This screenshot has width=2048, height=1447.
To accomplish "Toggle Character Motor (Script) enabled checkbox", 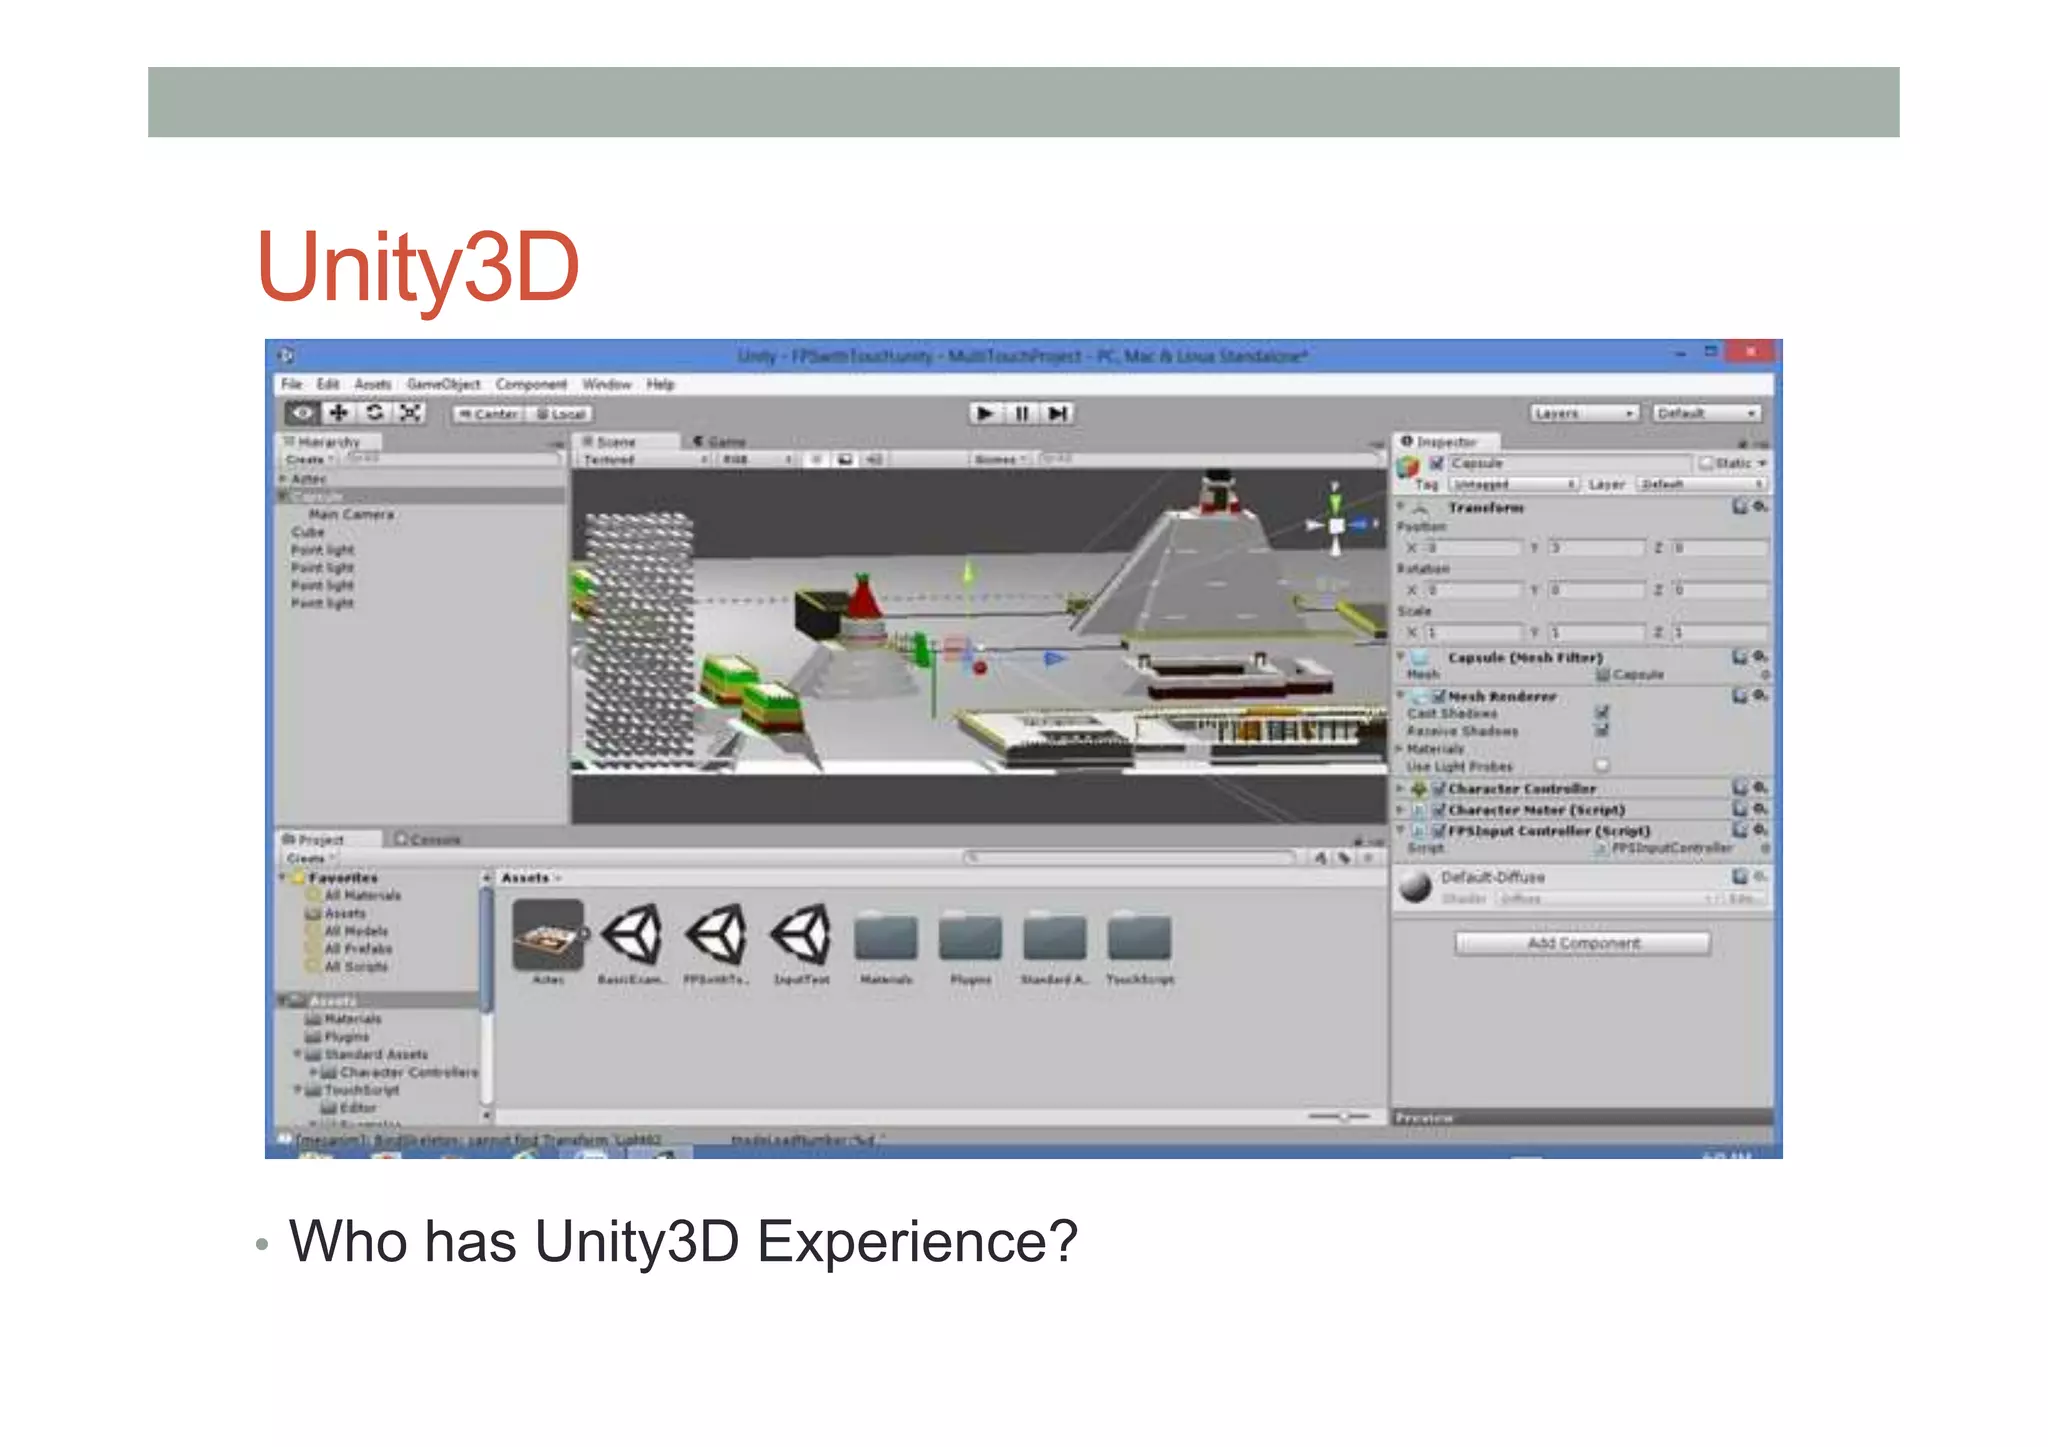I will [x=1439, y=810].
